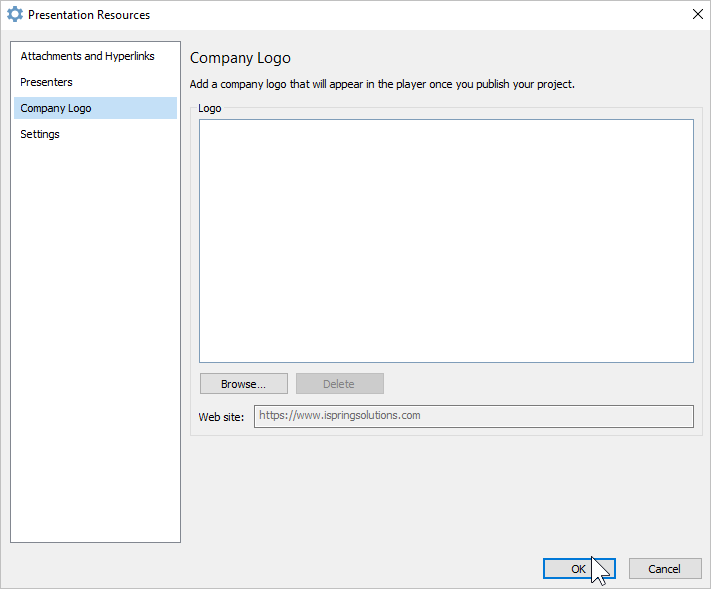
Task: Click the Web site: label
Action: coord(221,417)
